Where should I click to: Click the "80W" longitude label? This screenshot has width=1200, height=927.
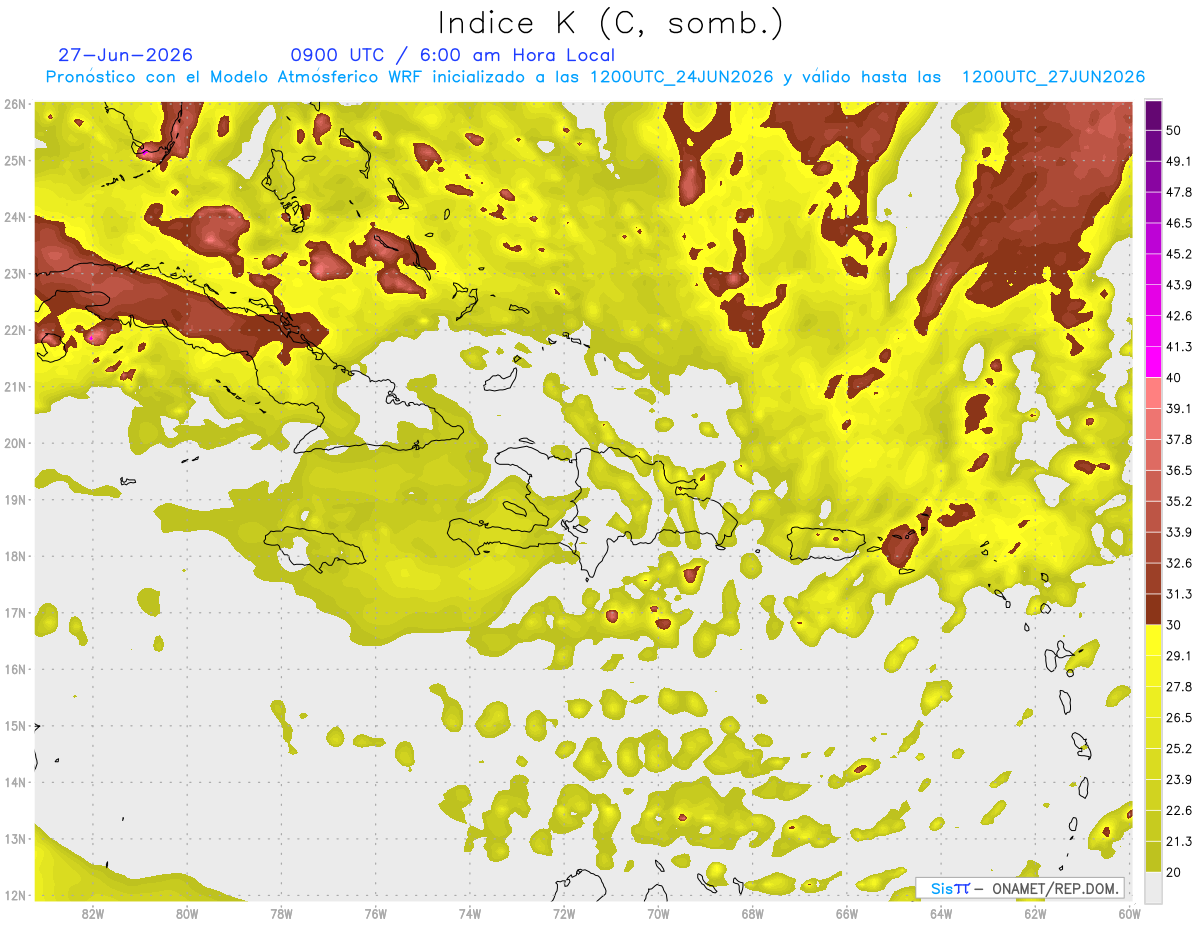coord(187,914)
